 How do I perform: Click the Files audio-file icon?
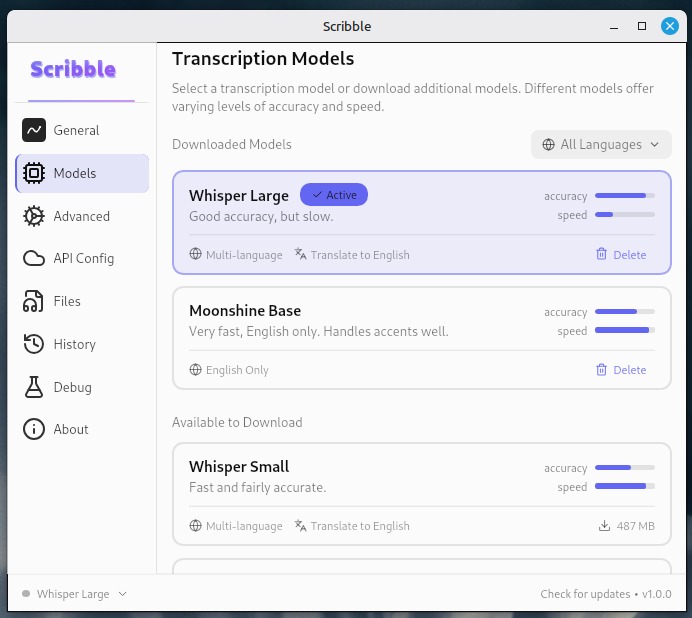[33, 301]
